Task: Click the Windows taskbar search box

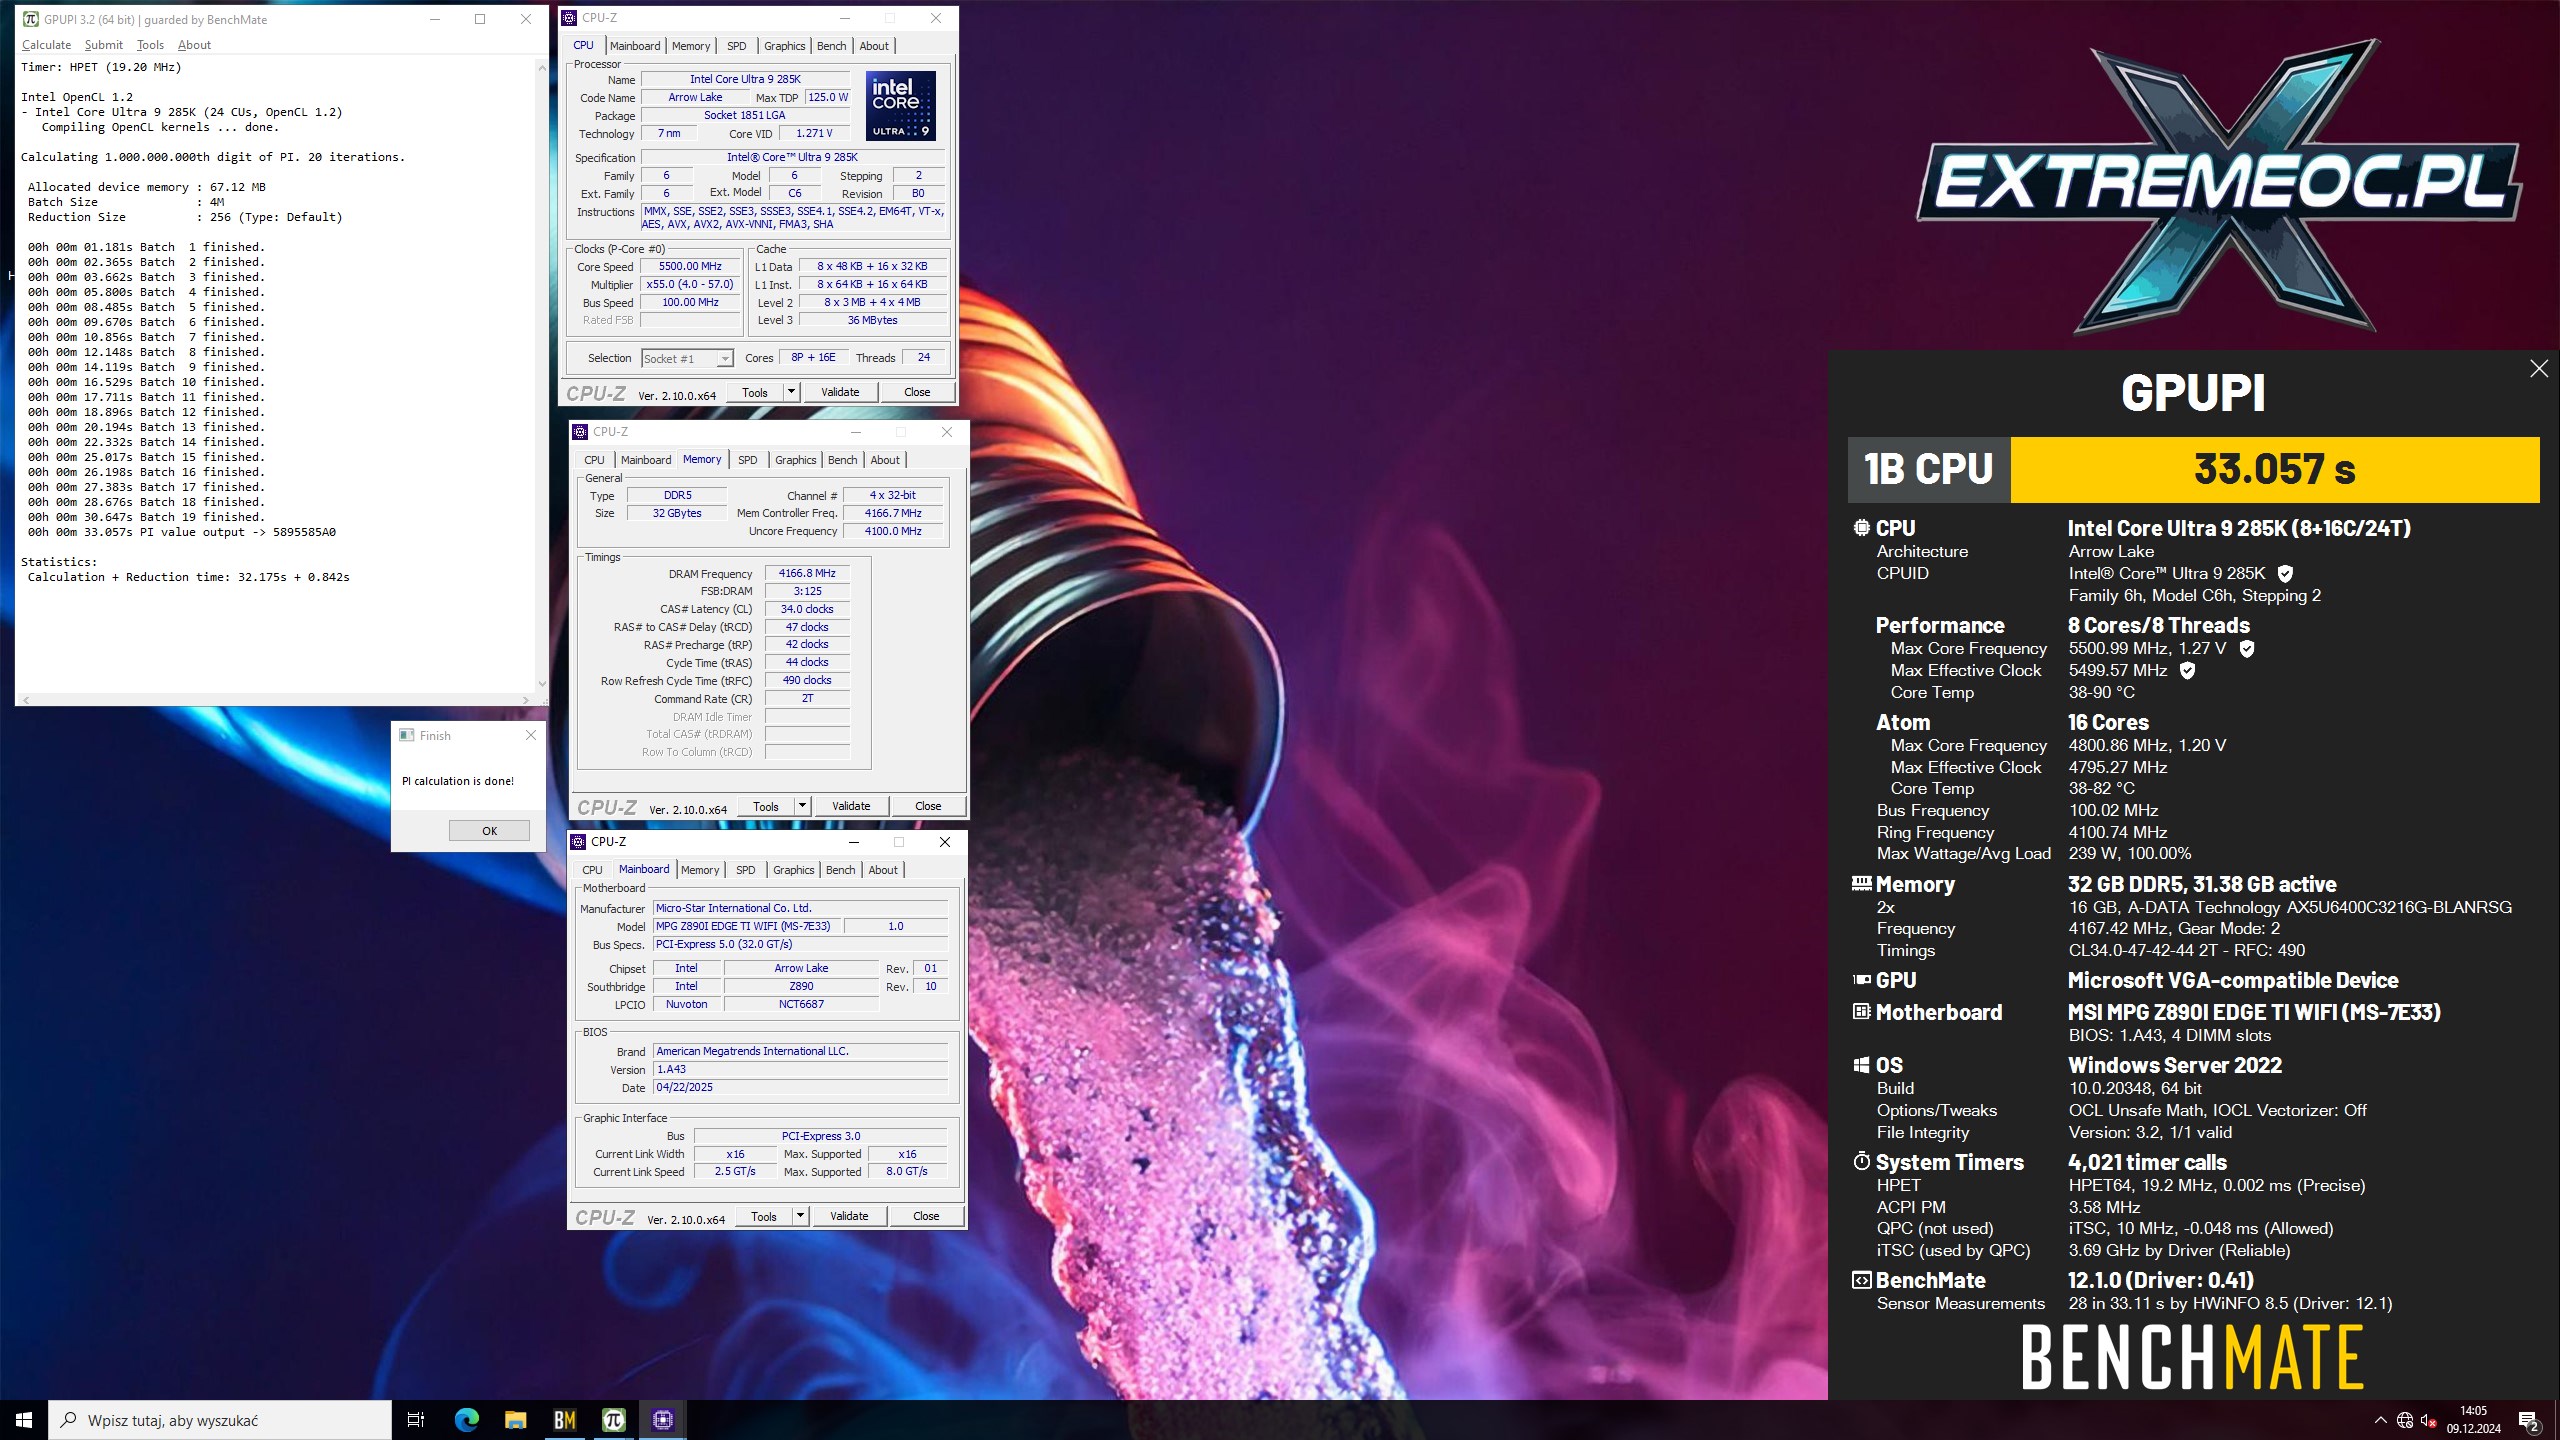Action: point(220,1420)
